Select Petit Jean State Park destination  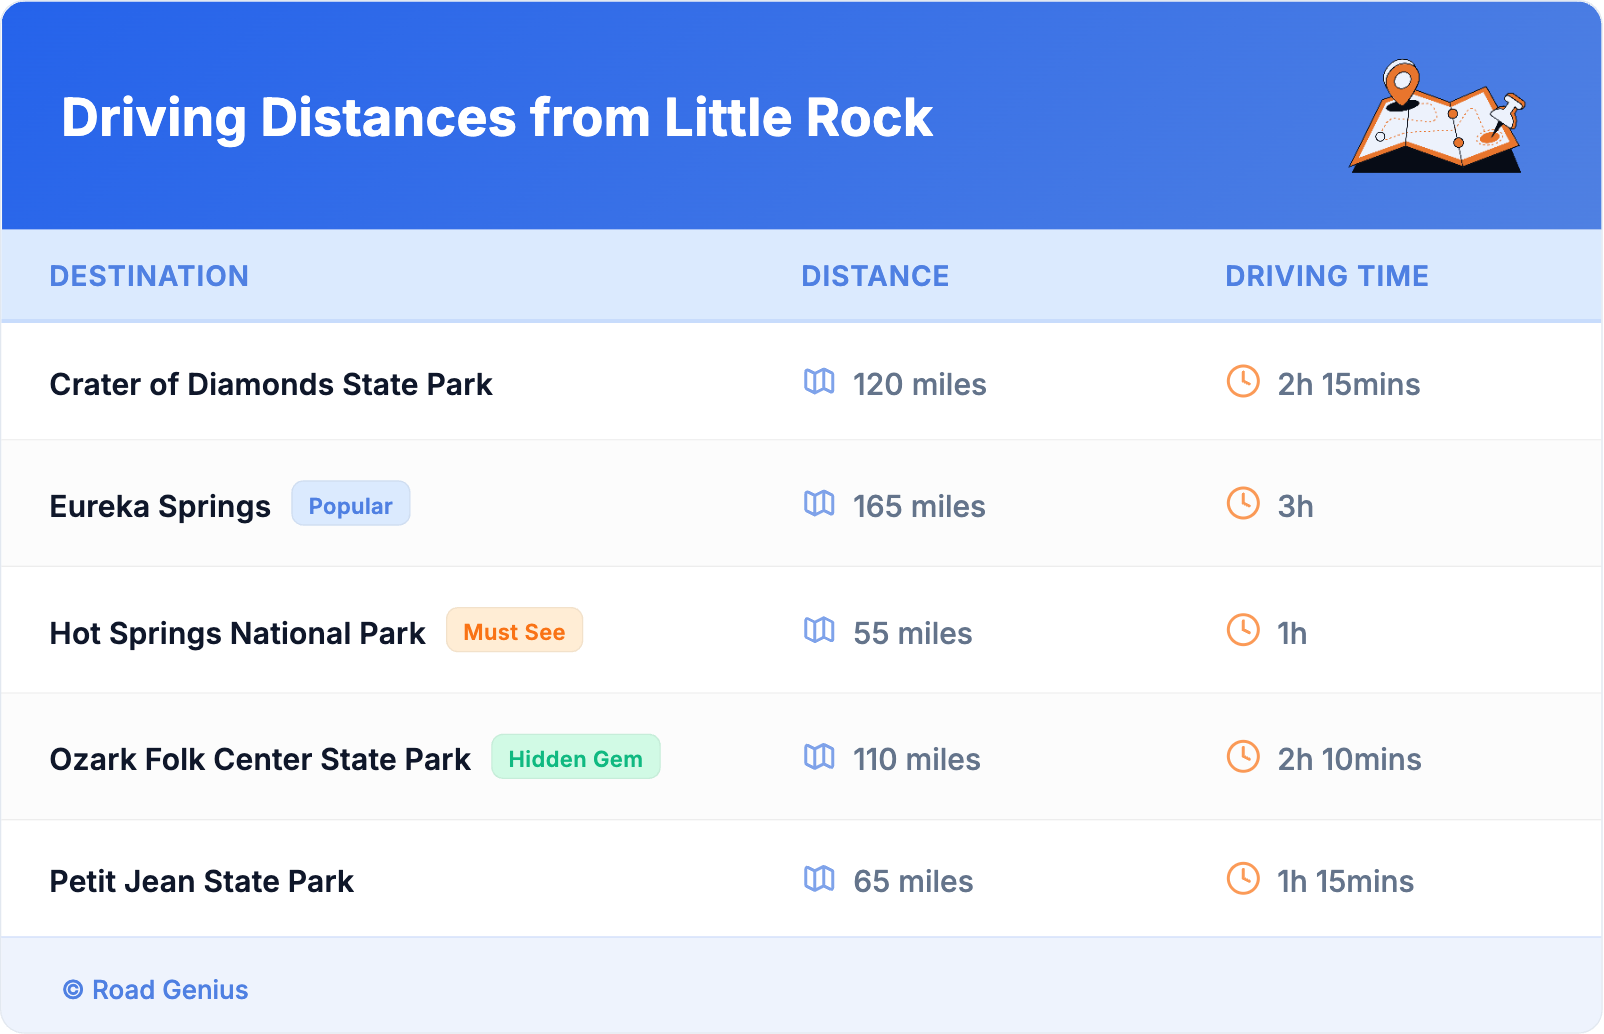tap(202, 882)
